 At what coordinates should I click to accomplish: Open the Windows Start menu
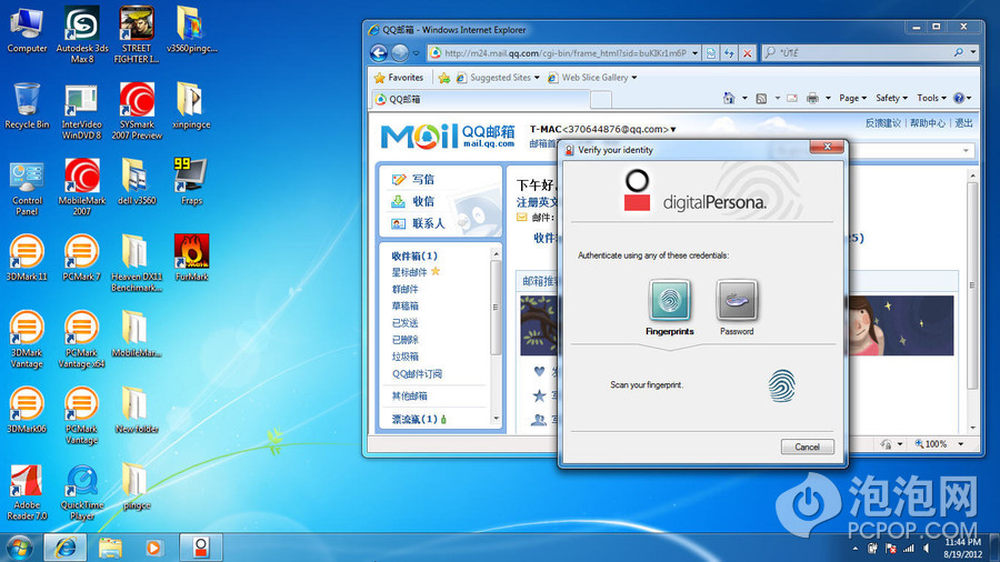(20, 547)
